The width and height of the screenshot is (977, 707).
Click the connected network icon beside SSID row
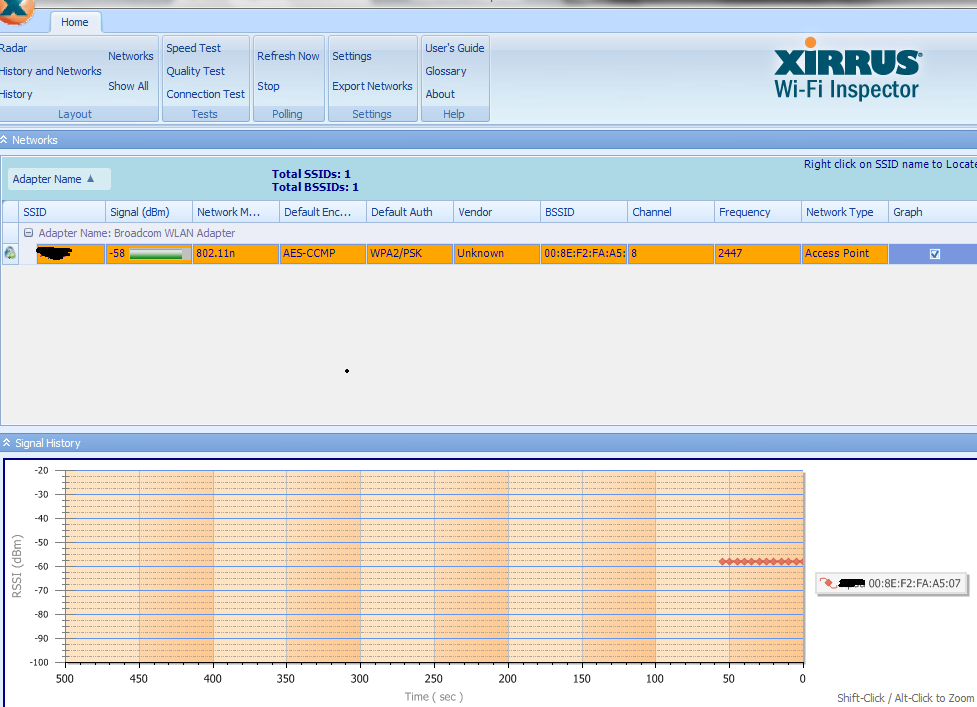(x=10, y=254)
